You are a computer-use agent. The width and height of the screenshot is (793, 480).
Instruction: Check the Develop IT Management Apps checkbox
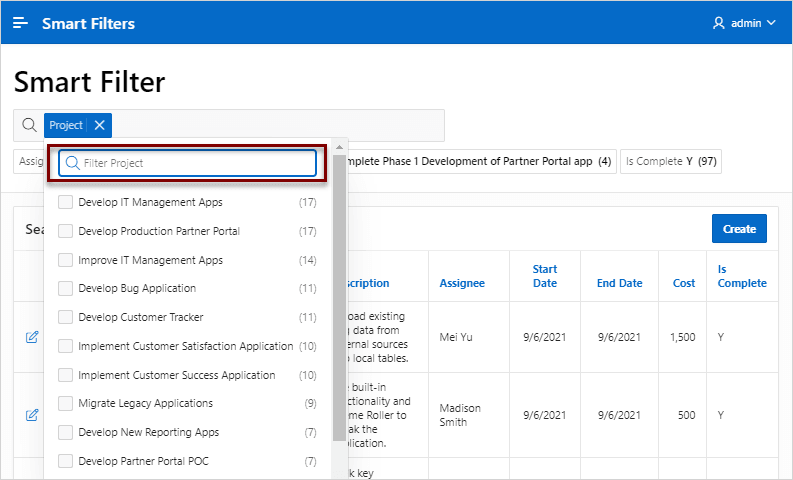pyautogui.click(x=65, y=202)
